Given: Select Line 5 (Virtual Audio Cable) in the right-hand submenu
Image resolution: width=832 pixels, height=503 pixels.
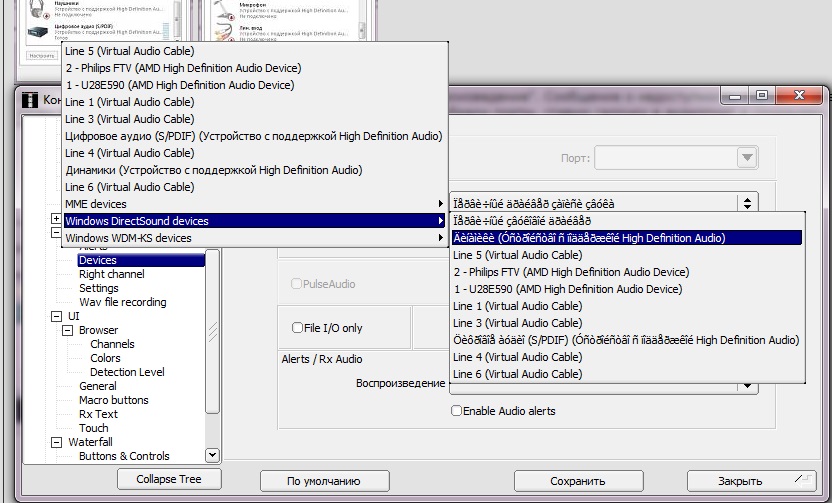Looking at the screenshot, I should (x=517, y=255).
